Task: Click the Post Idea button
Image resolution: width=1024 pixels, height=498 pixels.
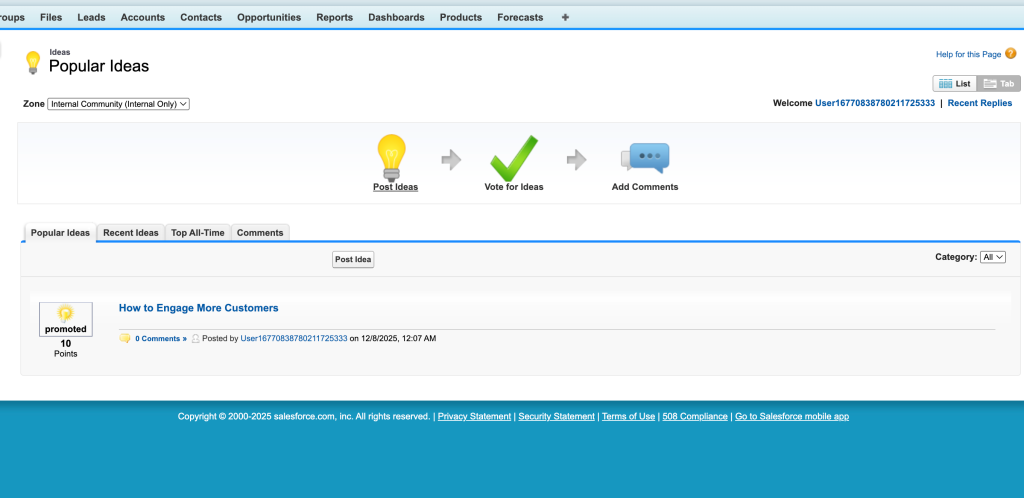Action: pyautogui.click(x=353, y=260)
